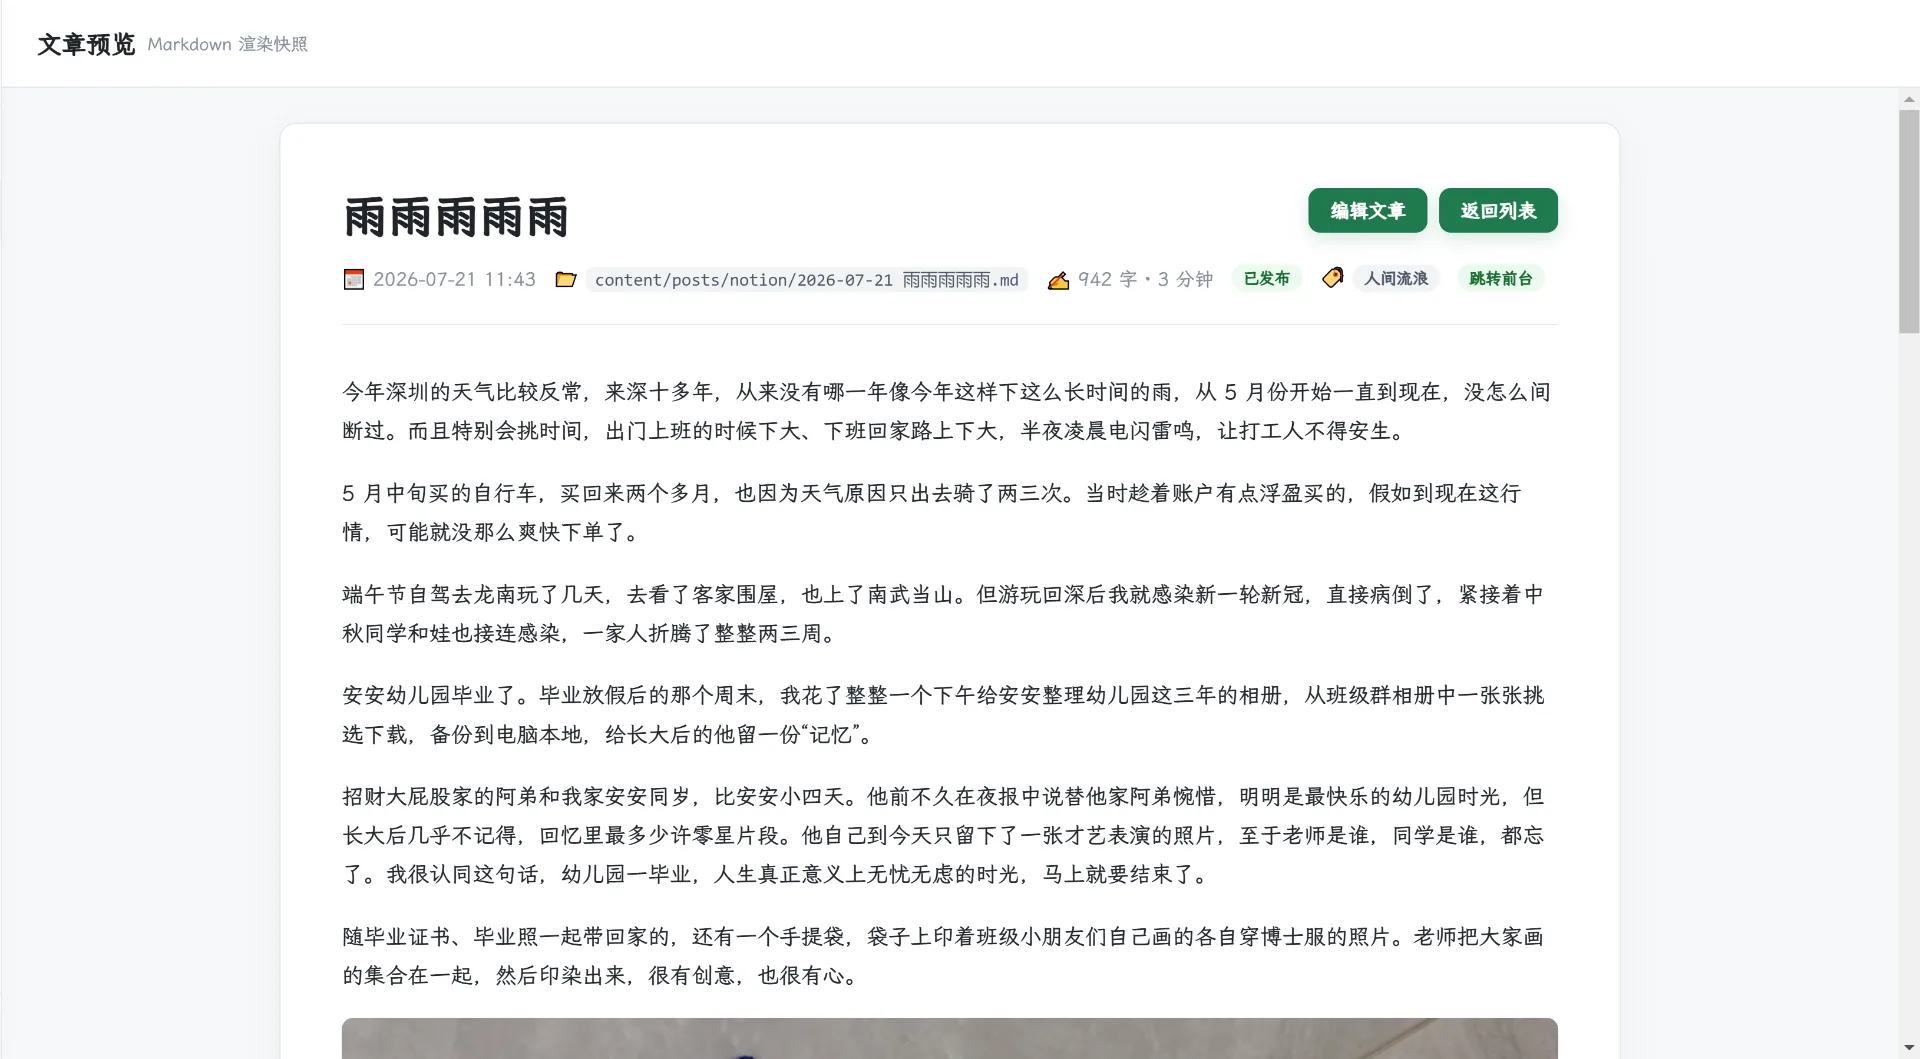This screenshot has width=1920, height=1059.
Task: Click the 文章预览 header title
Action: (86, 44)
